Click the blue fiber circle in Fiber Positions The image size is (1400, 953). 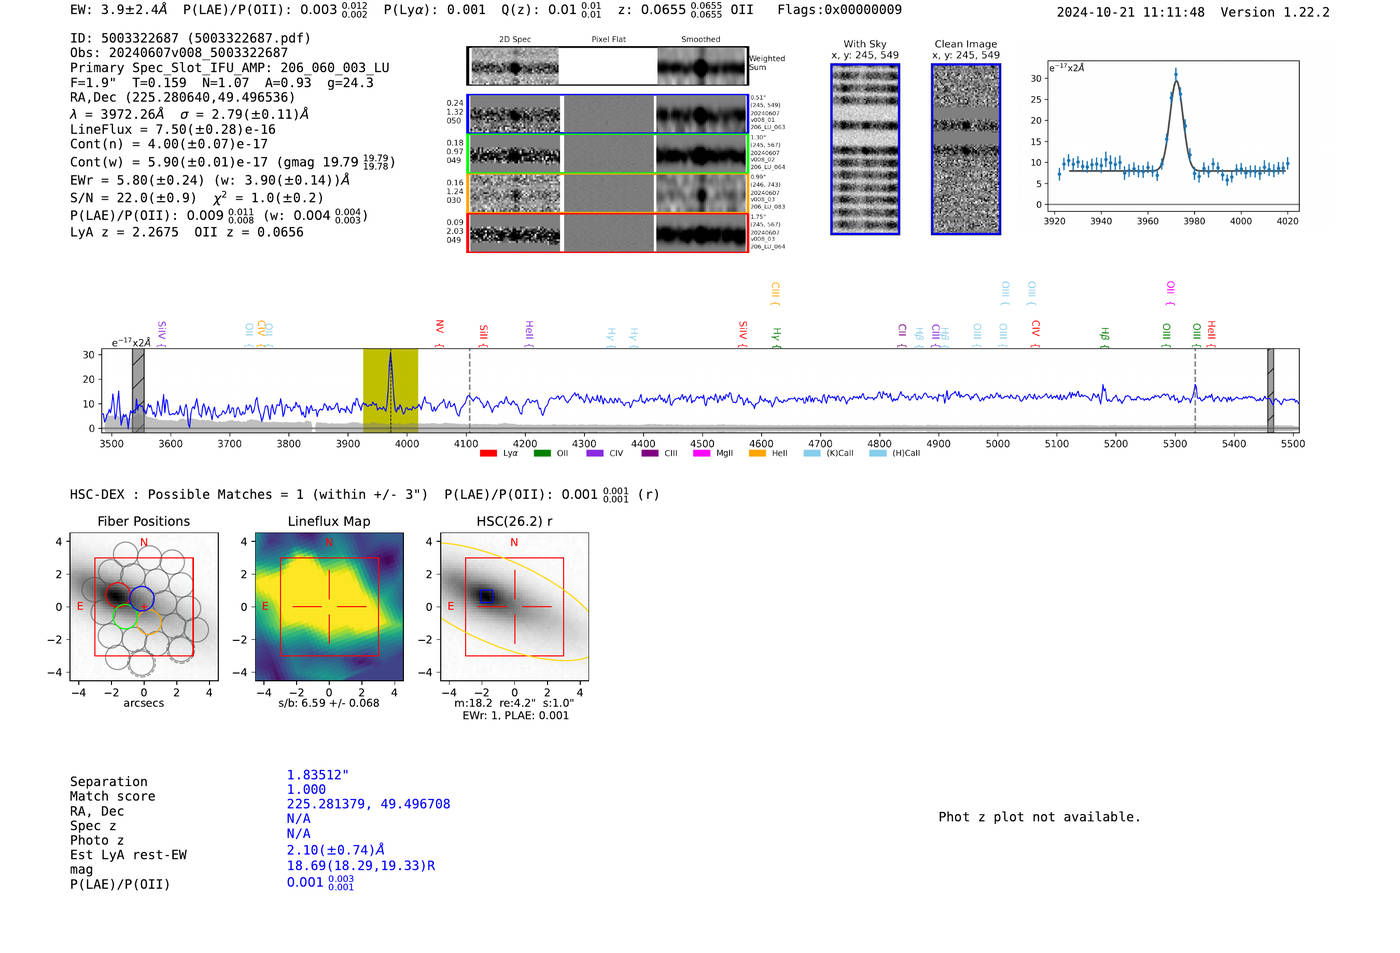(142, 598)
